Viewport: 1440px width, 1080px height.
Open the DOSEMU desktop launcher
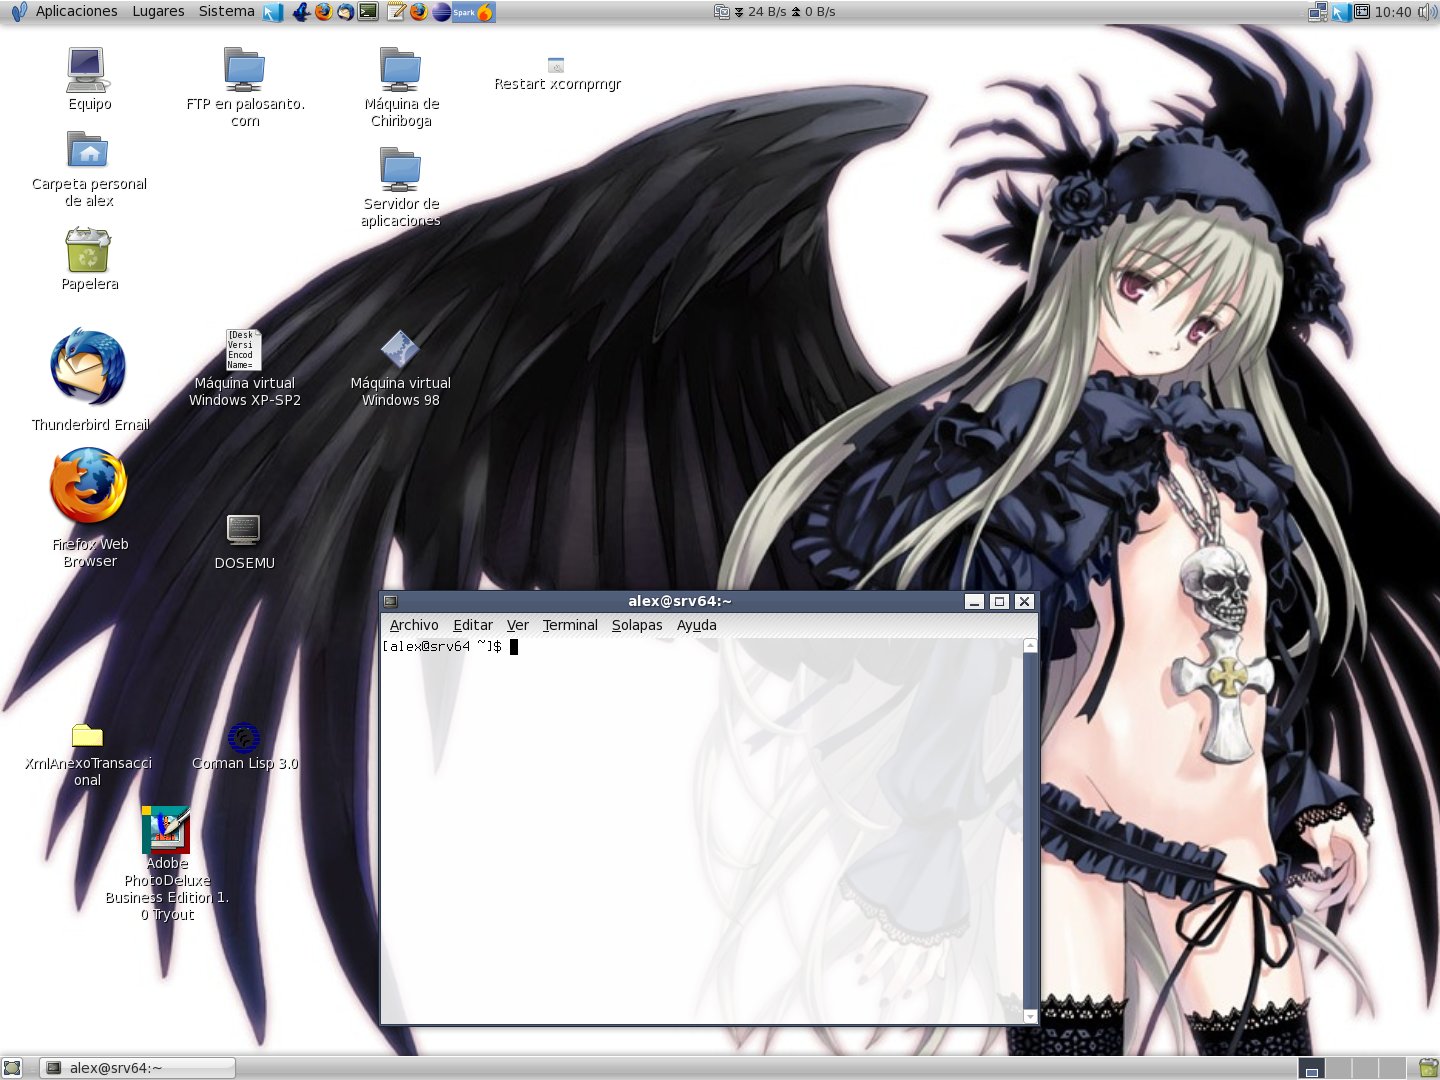point(243,530)
